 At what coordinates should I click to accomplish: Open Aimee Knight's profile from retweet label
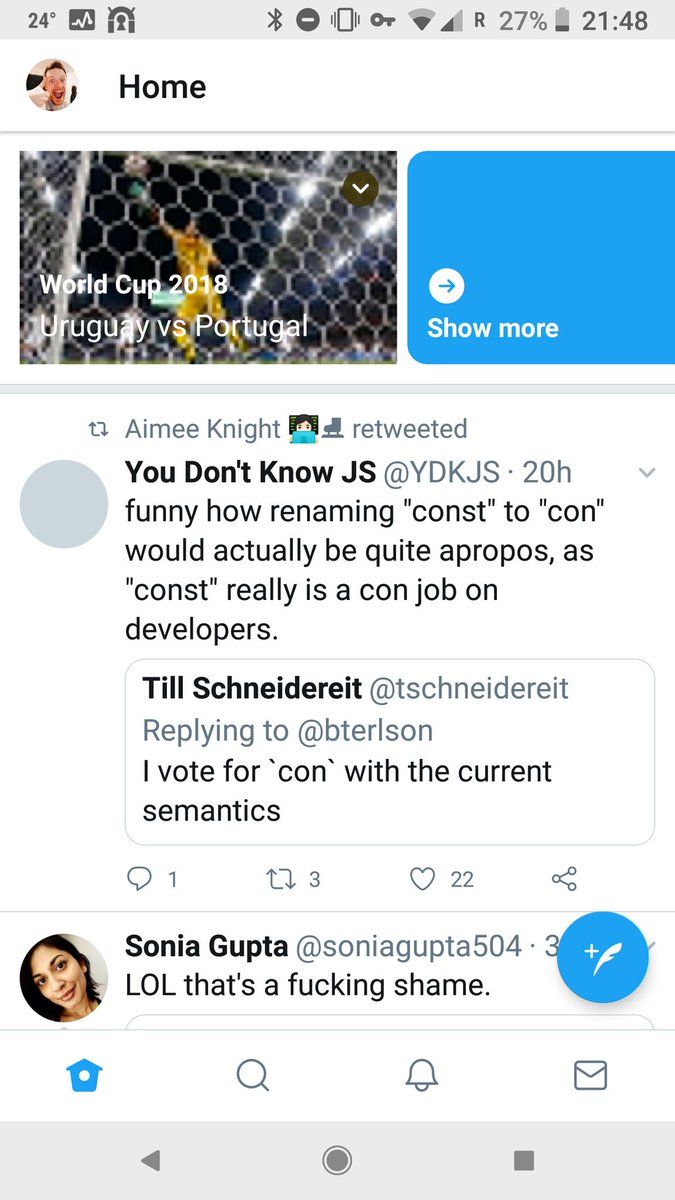pyautogui.click(x=202, y=429)
